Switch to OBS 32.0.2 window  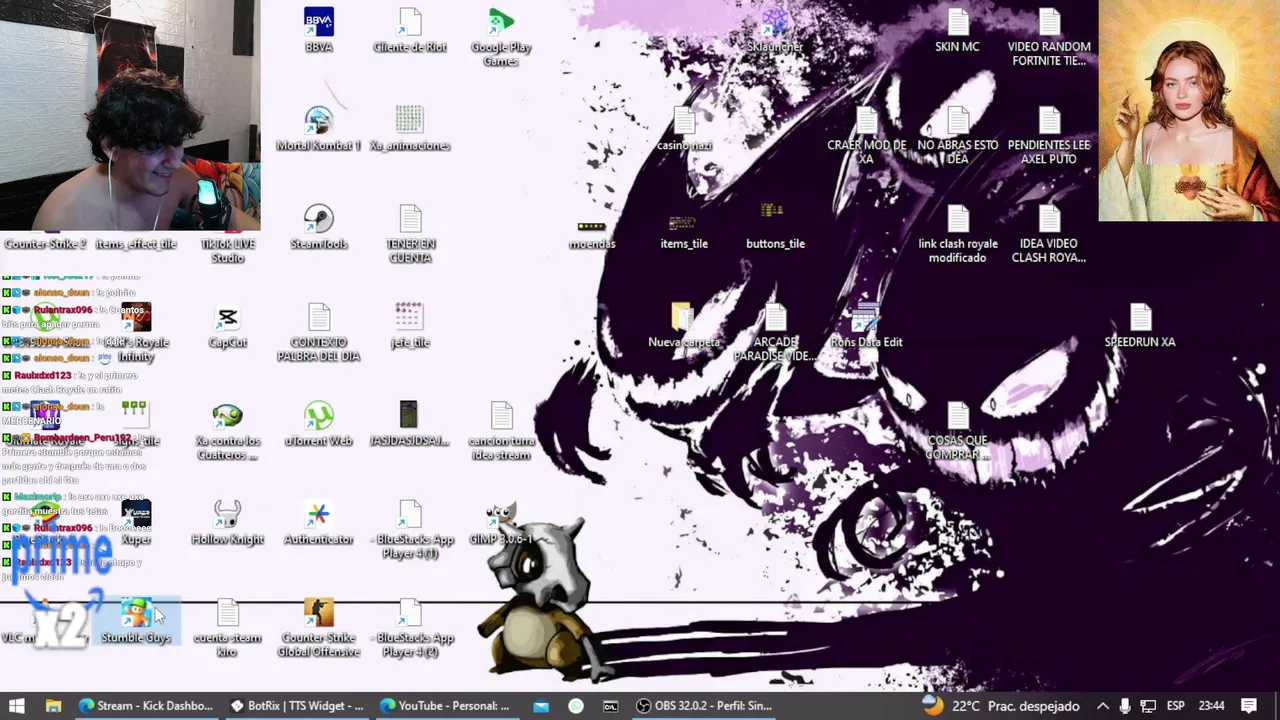coord(705,705)
